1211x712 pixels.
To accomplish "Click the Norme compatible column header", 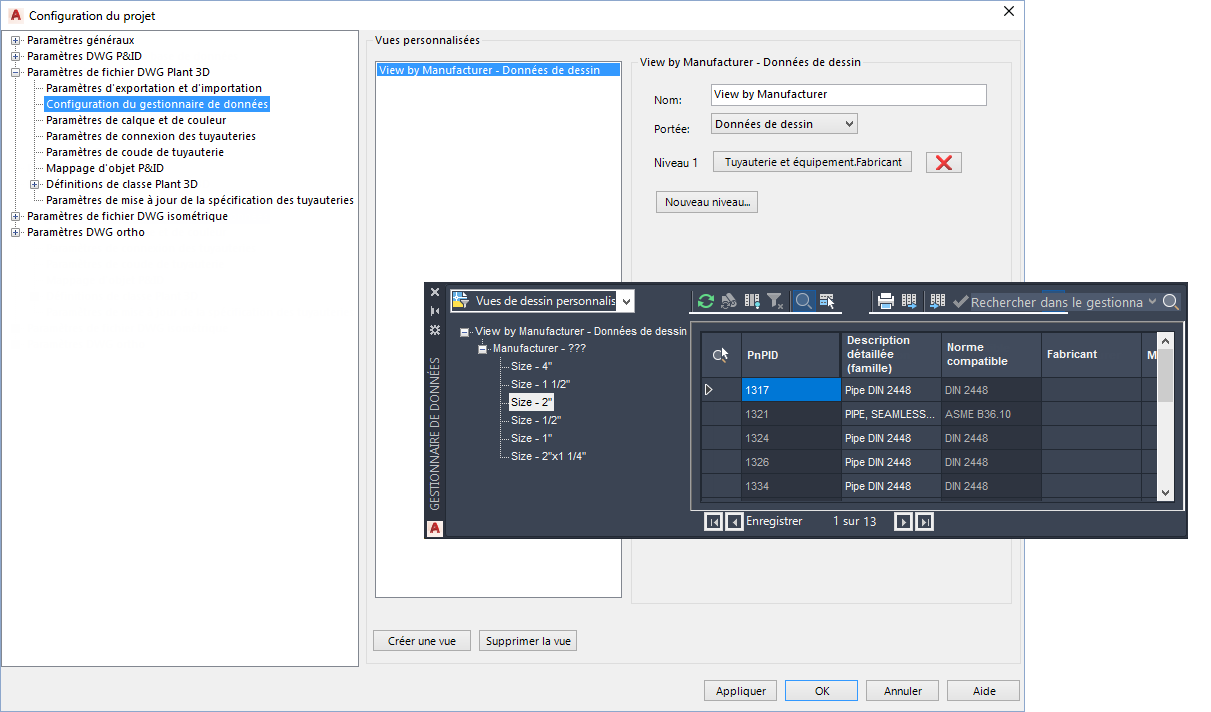I will tap(991, 355).
